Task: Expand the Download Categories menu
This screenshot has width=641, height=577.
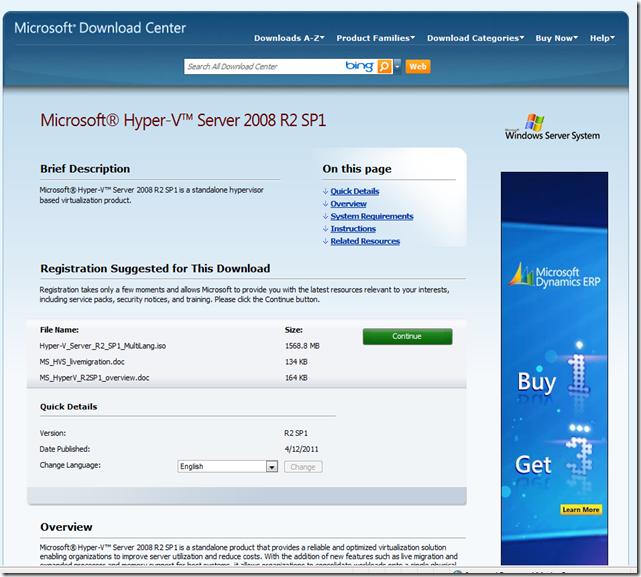Action: [475, 38]
